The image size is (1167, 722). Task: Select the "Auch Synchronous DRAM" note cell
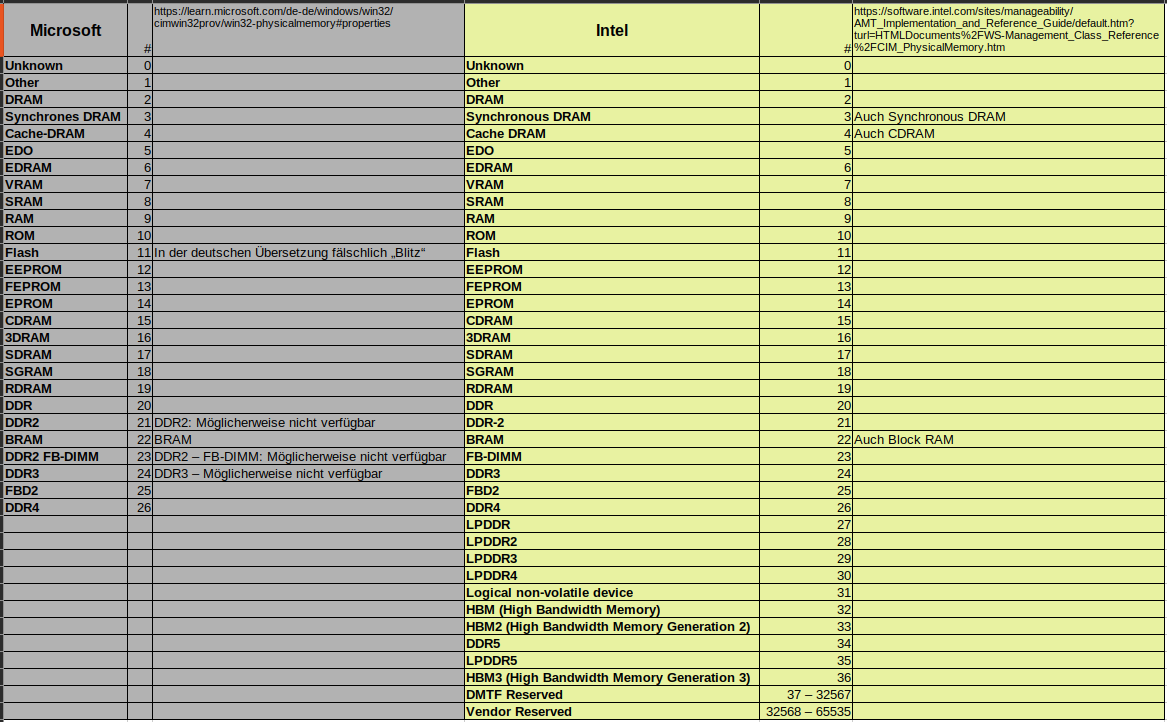pyautogui.click(x=930, y=117)
